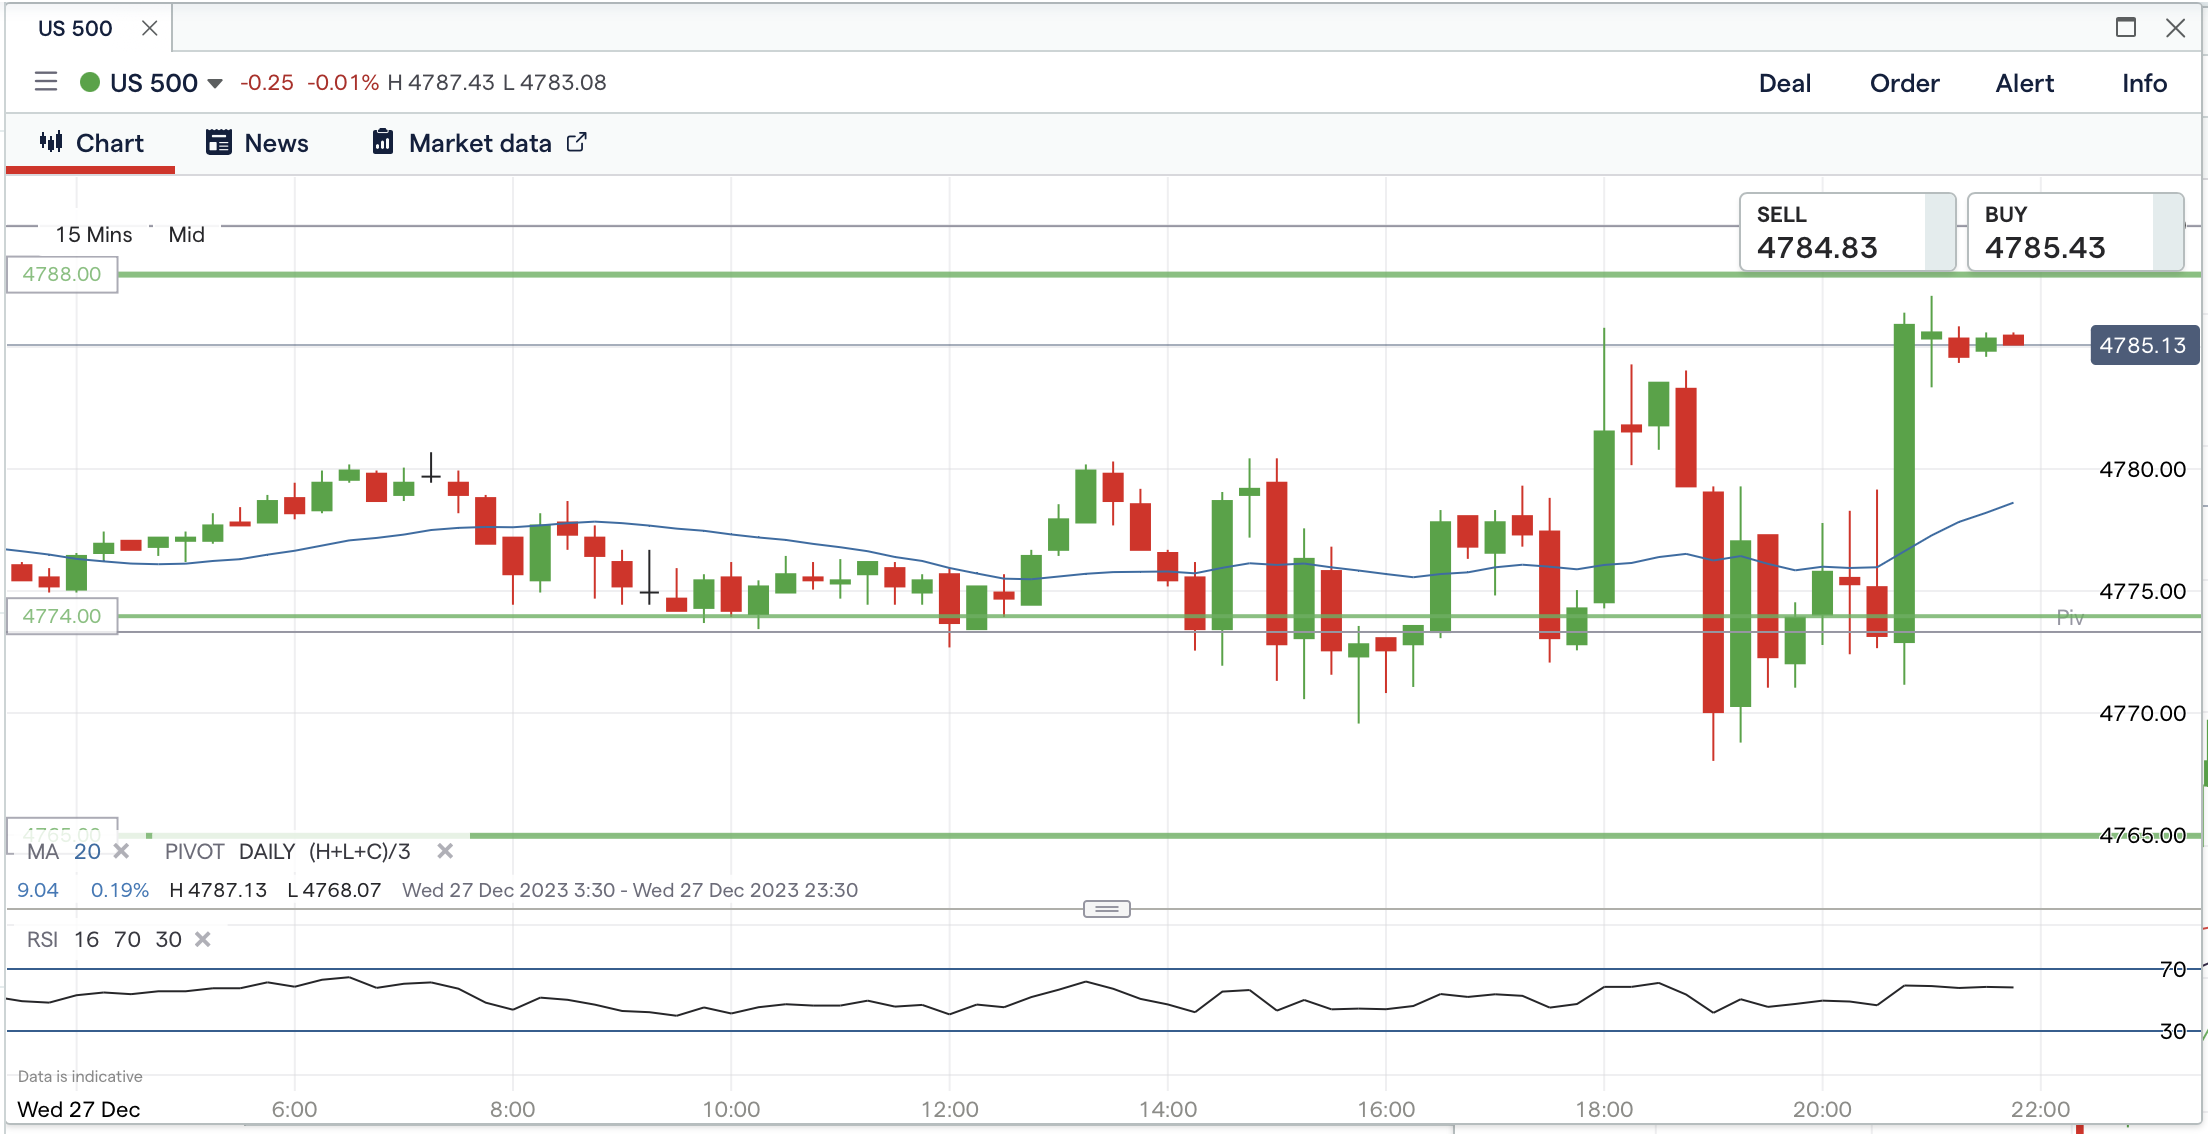Image resolution: width=2208 pixels, height=1134 pixels.
Task: Click the RSI 70 level label
Action: (2173, 969)
